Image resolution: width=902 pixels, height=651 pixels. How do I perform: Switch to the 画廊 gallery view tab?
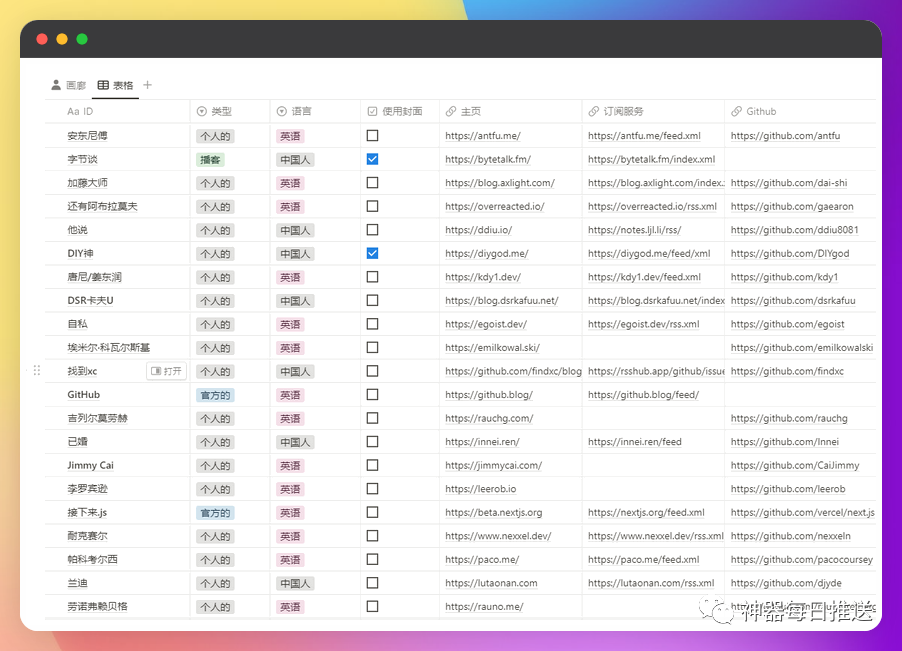click(68, 85)
